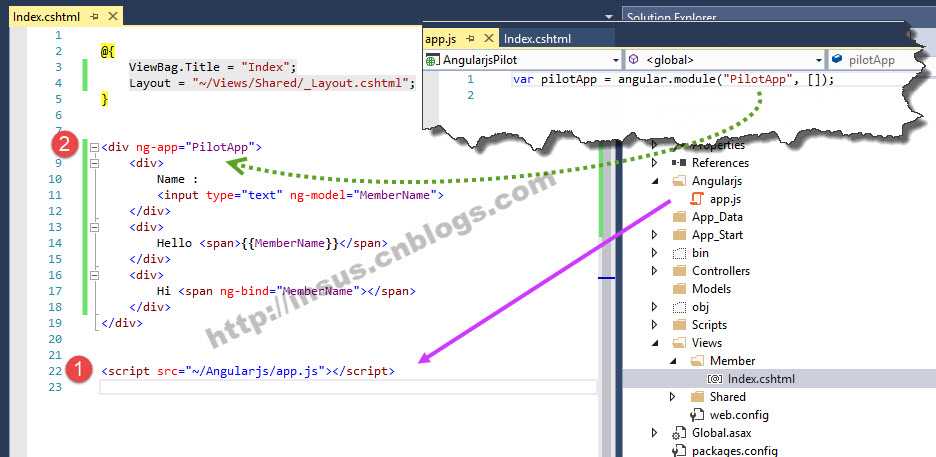Select the Shared folder icon
The width and height of the screenshot is (936, 457).
click(697, 397)
